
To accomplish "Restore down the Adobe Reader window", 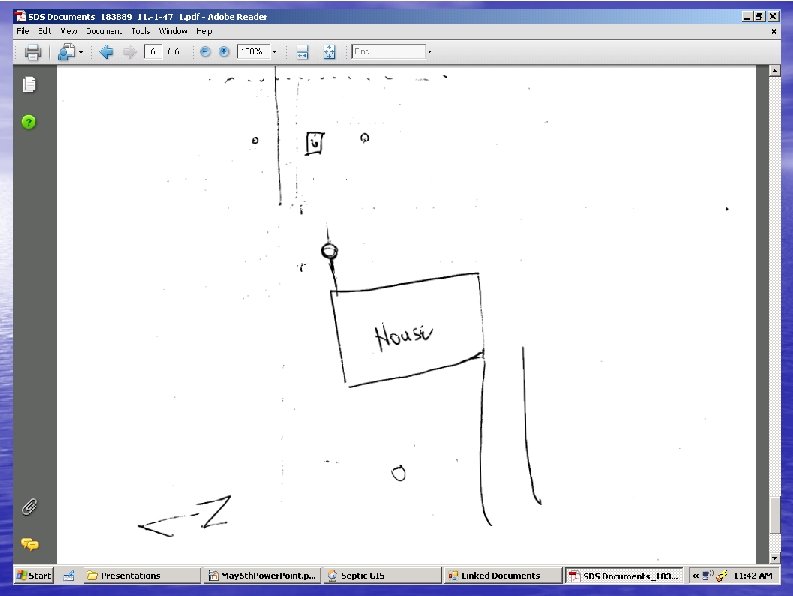I will click(760, 16).
